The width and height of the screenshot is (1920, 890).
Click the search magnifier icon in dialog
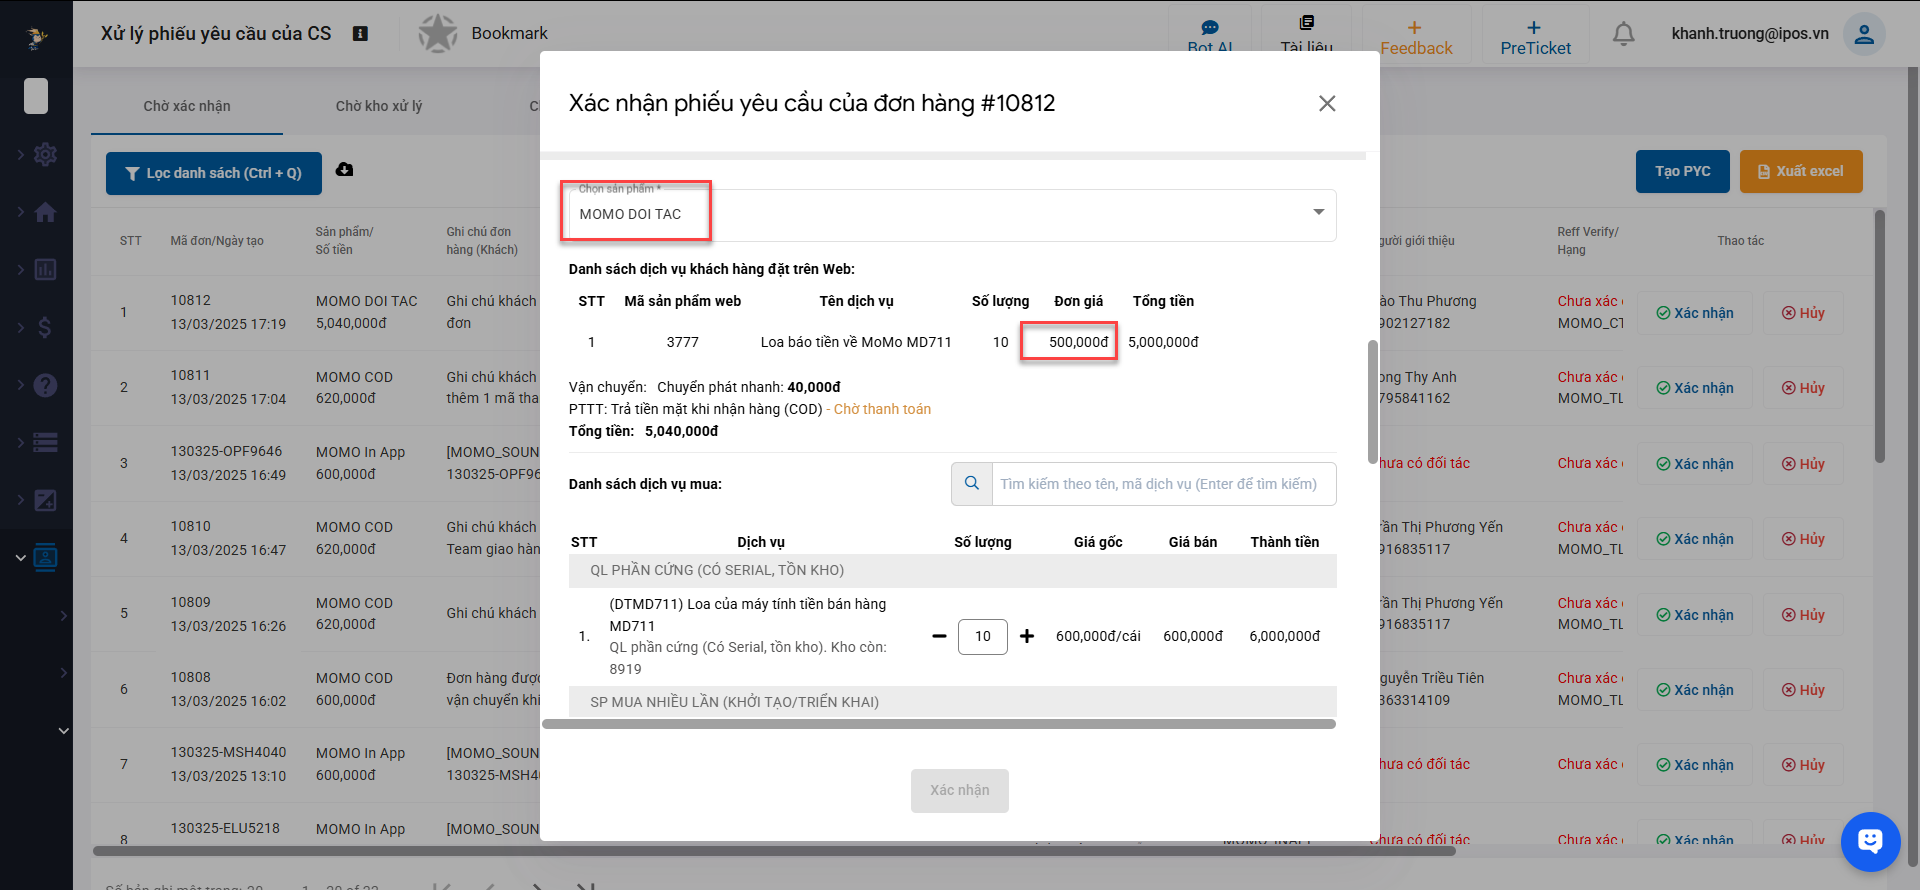click(972, 484)
